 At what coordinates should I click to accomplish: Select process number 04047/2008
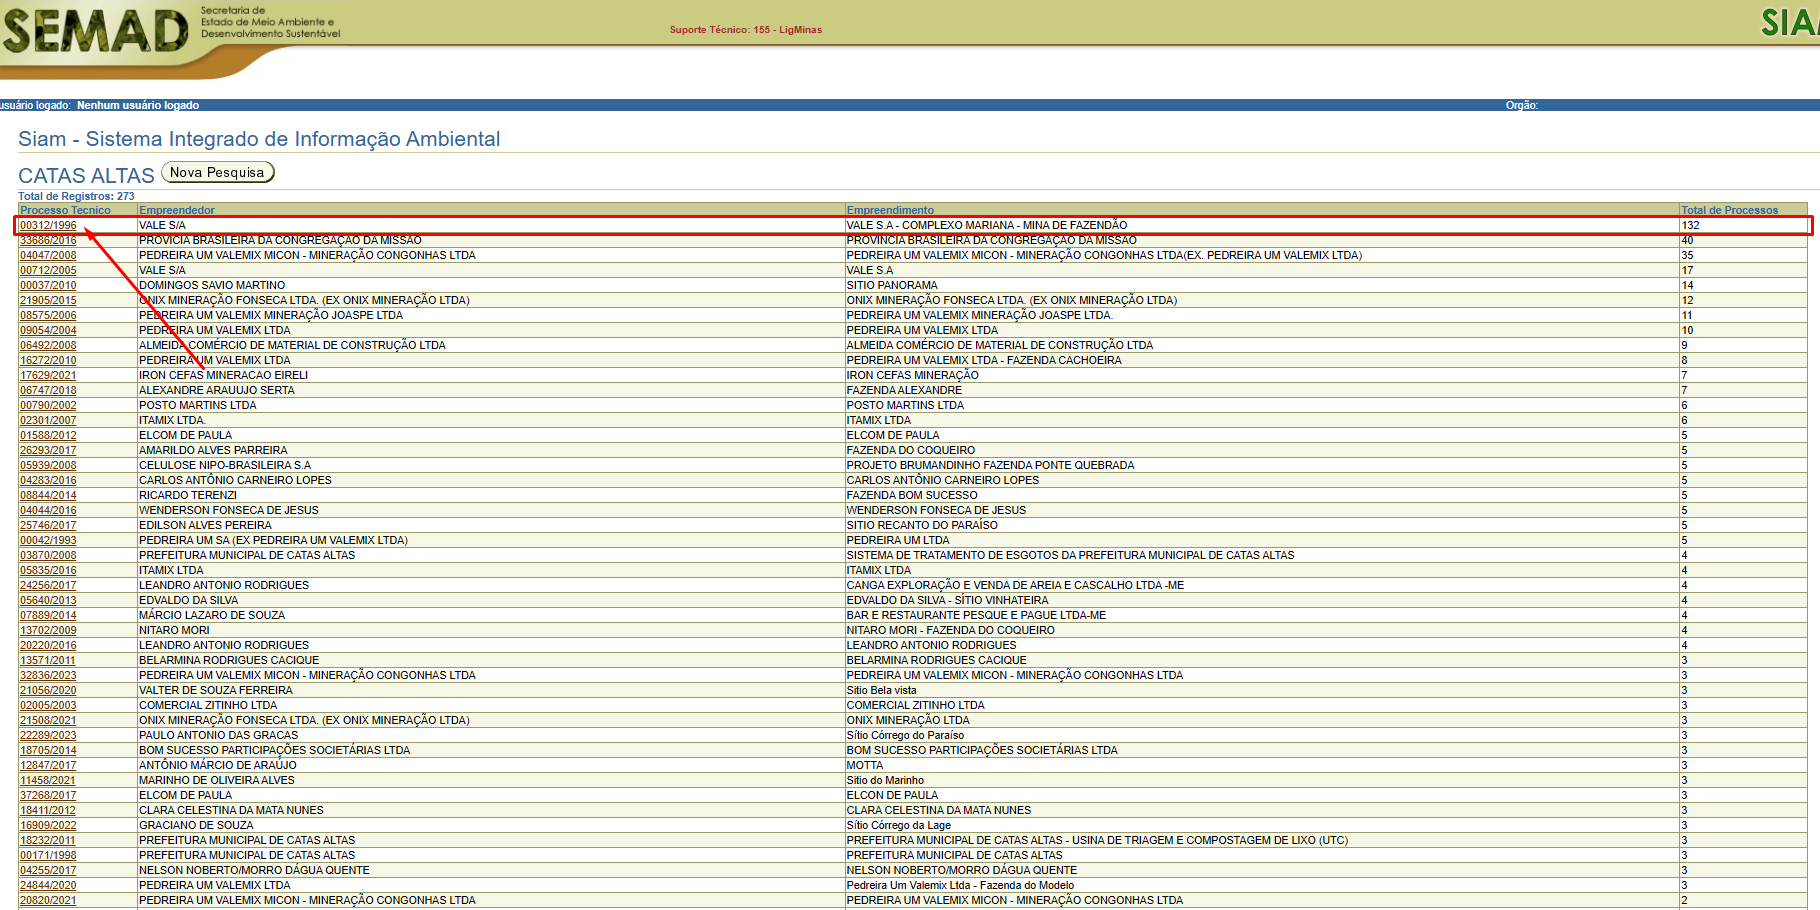point(48,256)
